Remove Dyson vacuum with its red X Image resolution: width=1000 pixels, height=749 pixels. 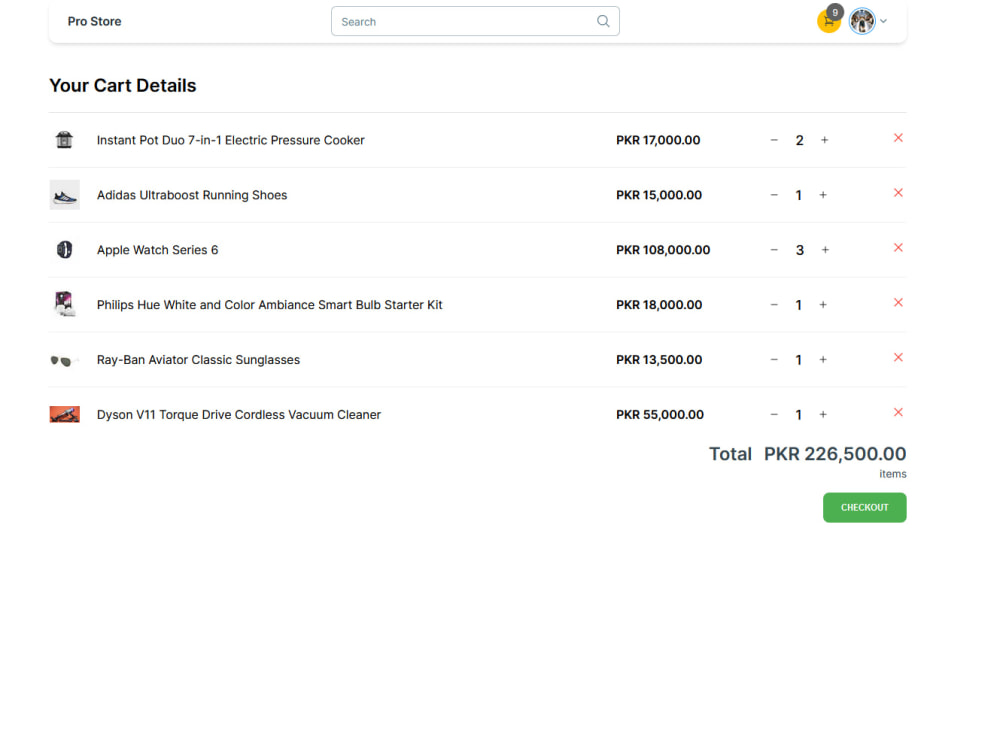pyautogui.click(x=898, y=412)
